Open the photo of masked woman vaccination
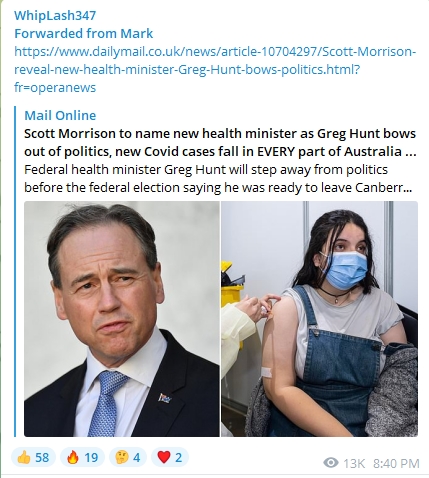 tap(319, 319)
